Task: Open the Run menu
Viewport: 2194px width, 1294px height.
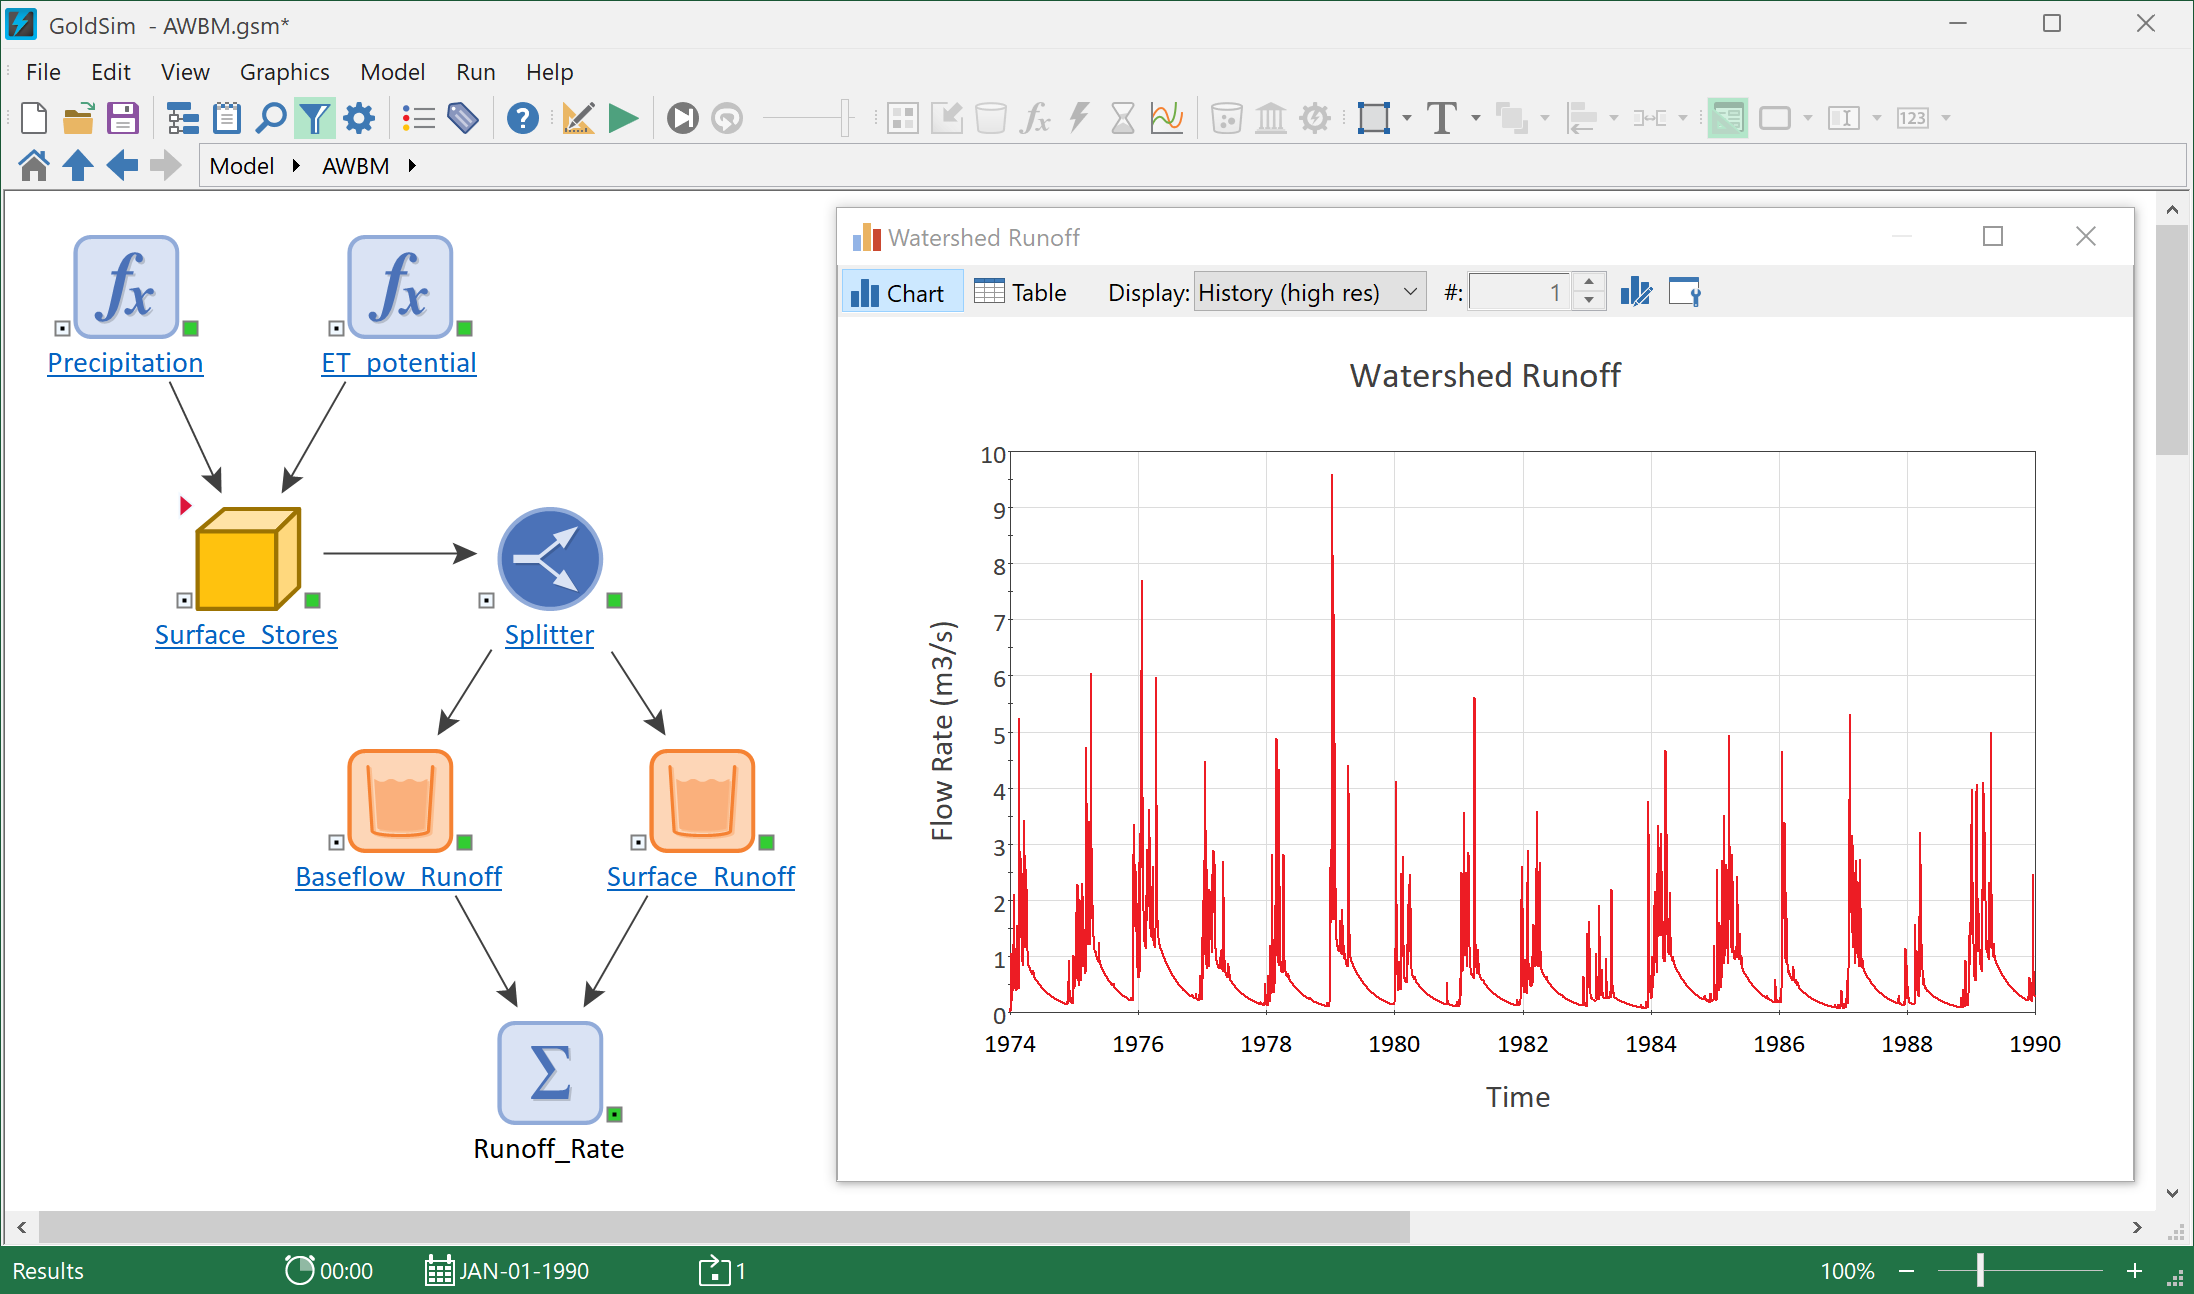Action: [x=475, y=72]
